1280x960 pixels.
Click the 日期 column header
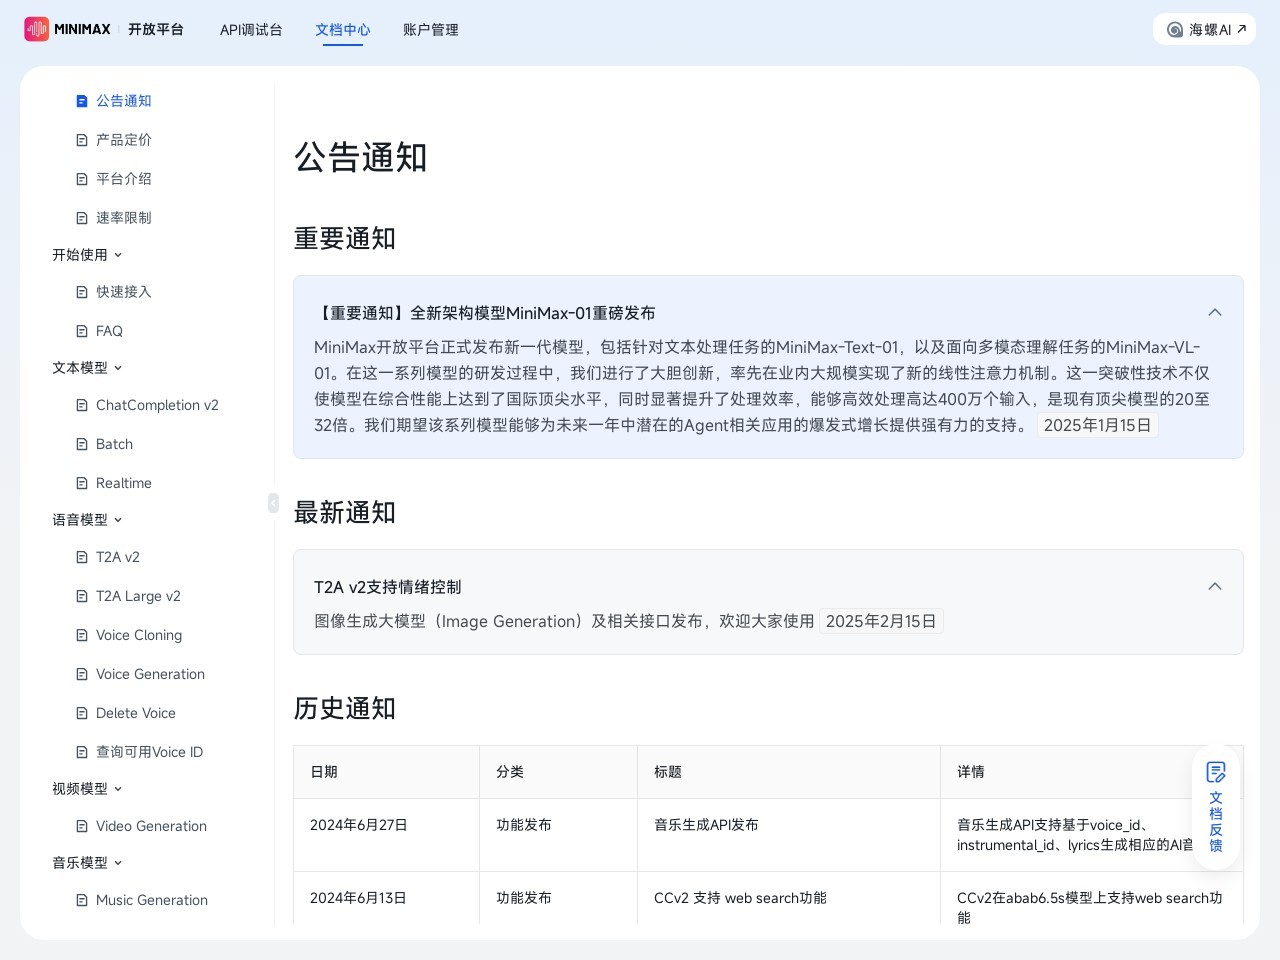tap(386, 772)
